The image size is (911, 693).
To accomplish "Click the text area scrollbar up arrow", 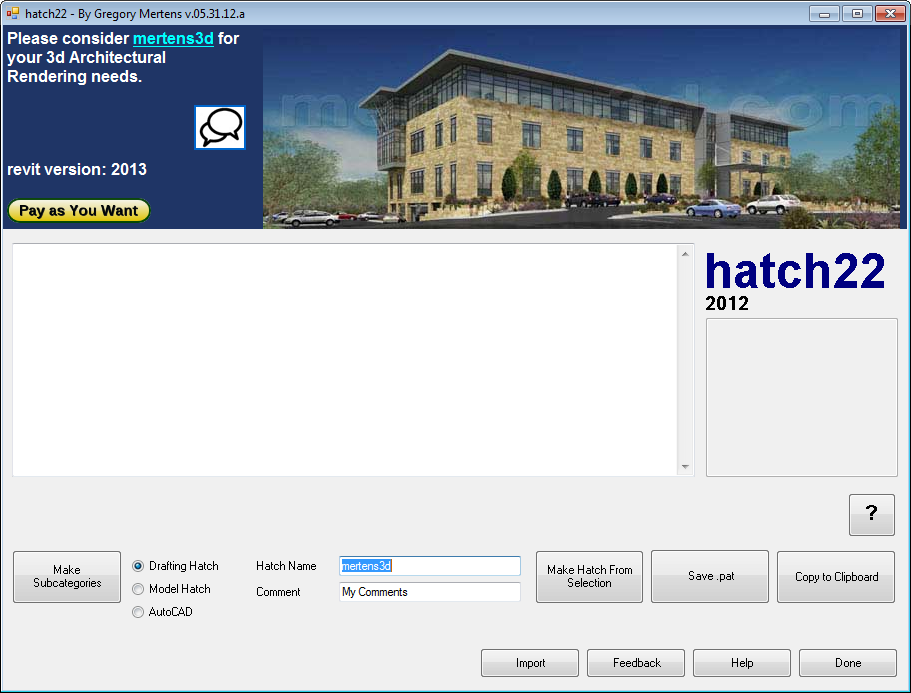I will (x=686, y=254).
